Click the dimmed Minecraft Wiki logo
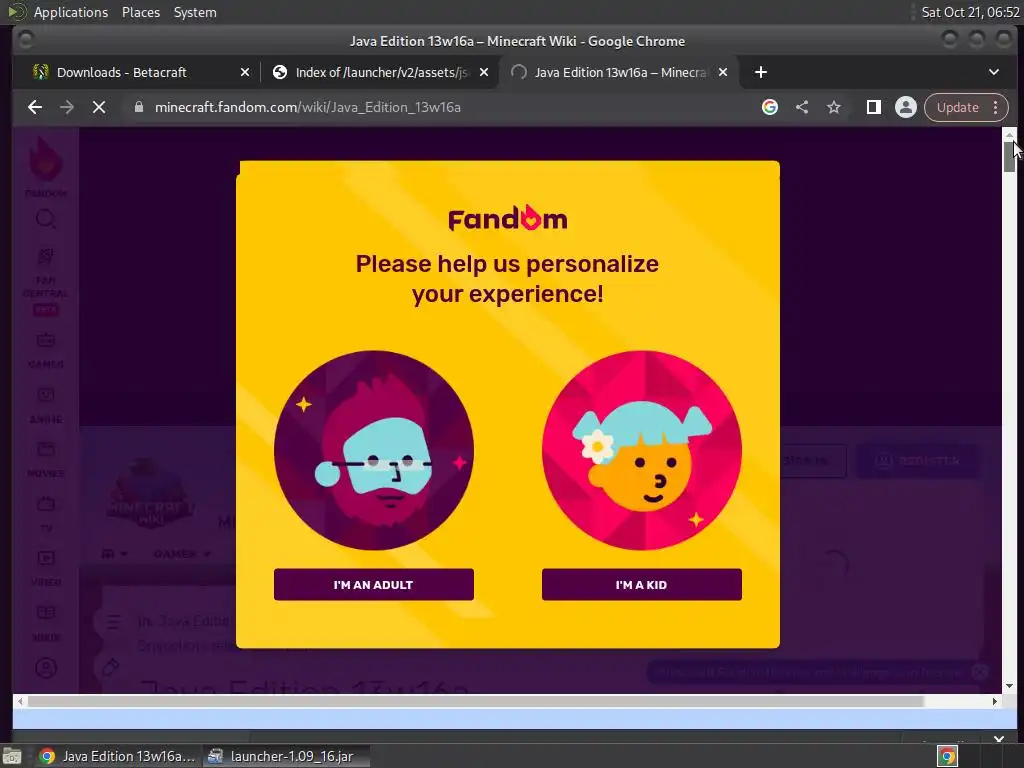The height and width of the screenshot is (768, 1024). [149, 495]
